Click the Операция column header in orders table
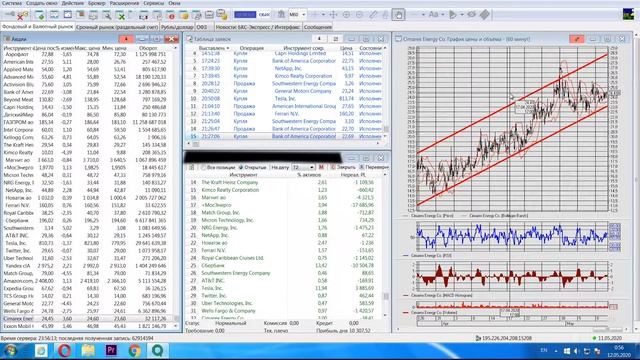 (x=251, y=48)
